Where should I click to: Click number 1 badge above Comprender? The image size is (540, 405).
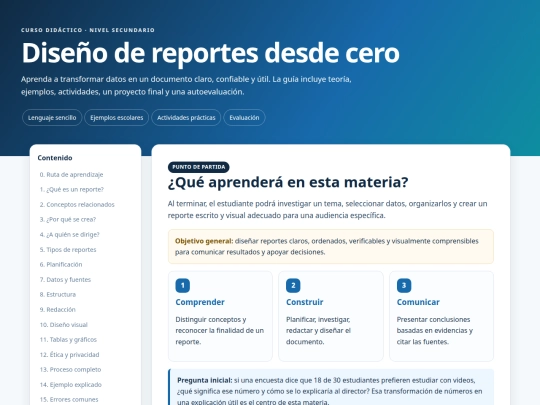tap(183, 285)
